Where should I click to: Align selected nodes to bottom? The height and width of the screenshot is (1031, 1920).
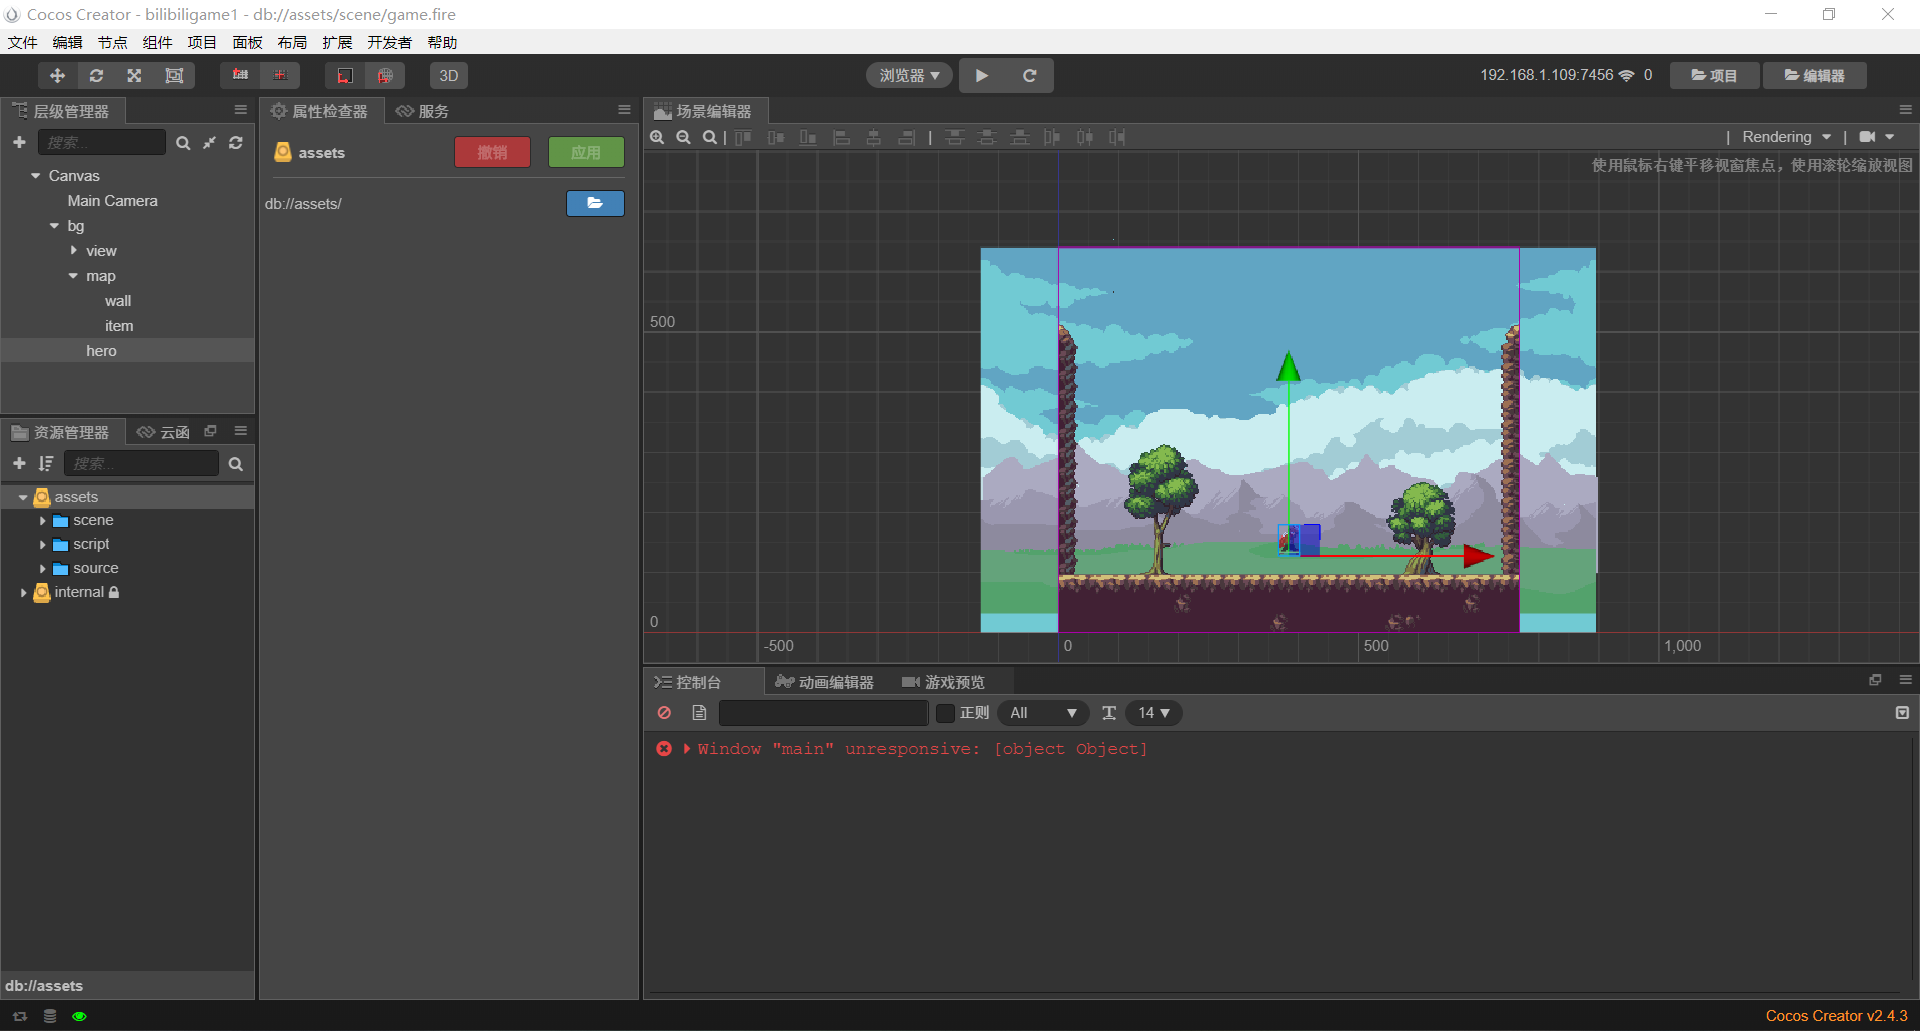click(x=808, y=137)
